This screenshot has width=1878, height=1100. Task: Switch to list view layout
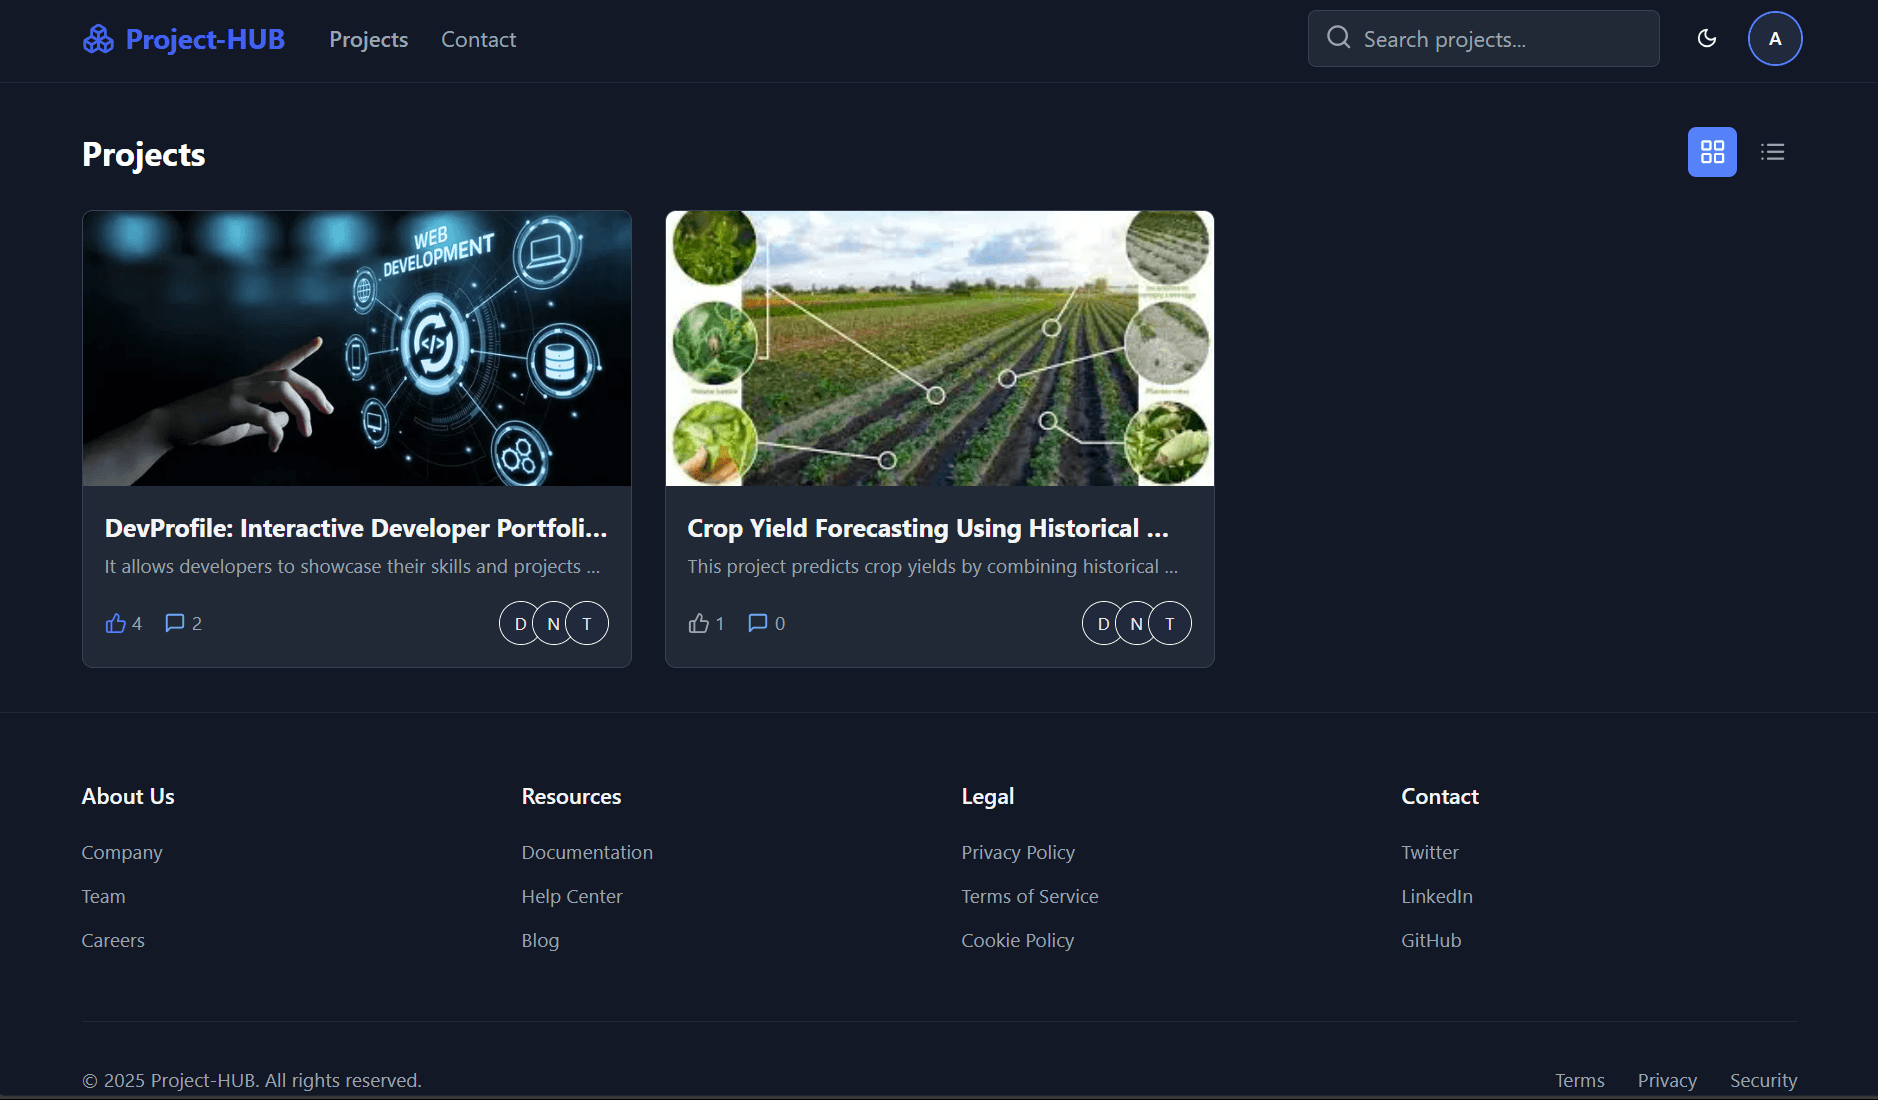(1772, 152)
